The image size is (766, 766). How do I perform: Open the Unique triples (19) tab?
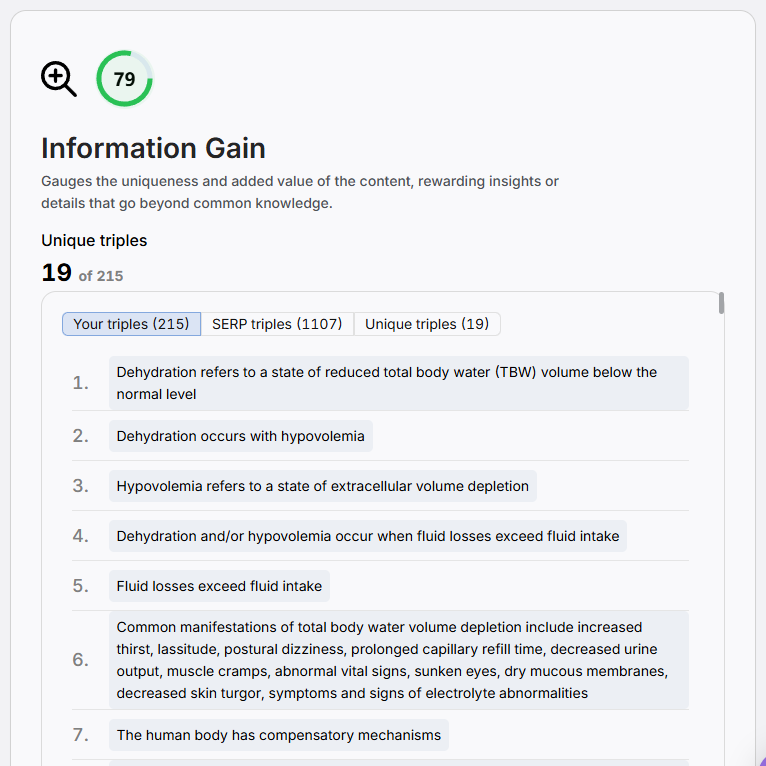tap(427, 324)
